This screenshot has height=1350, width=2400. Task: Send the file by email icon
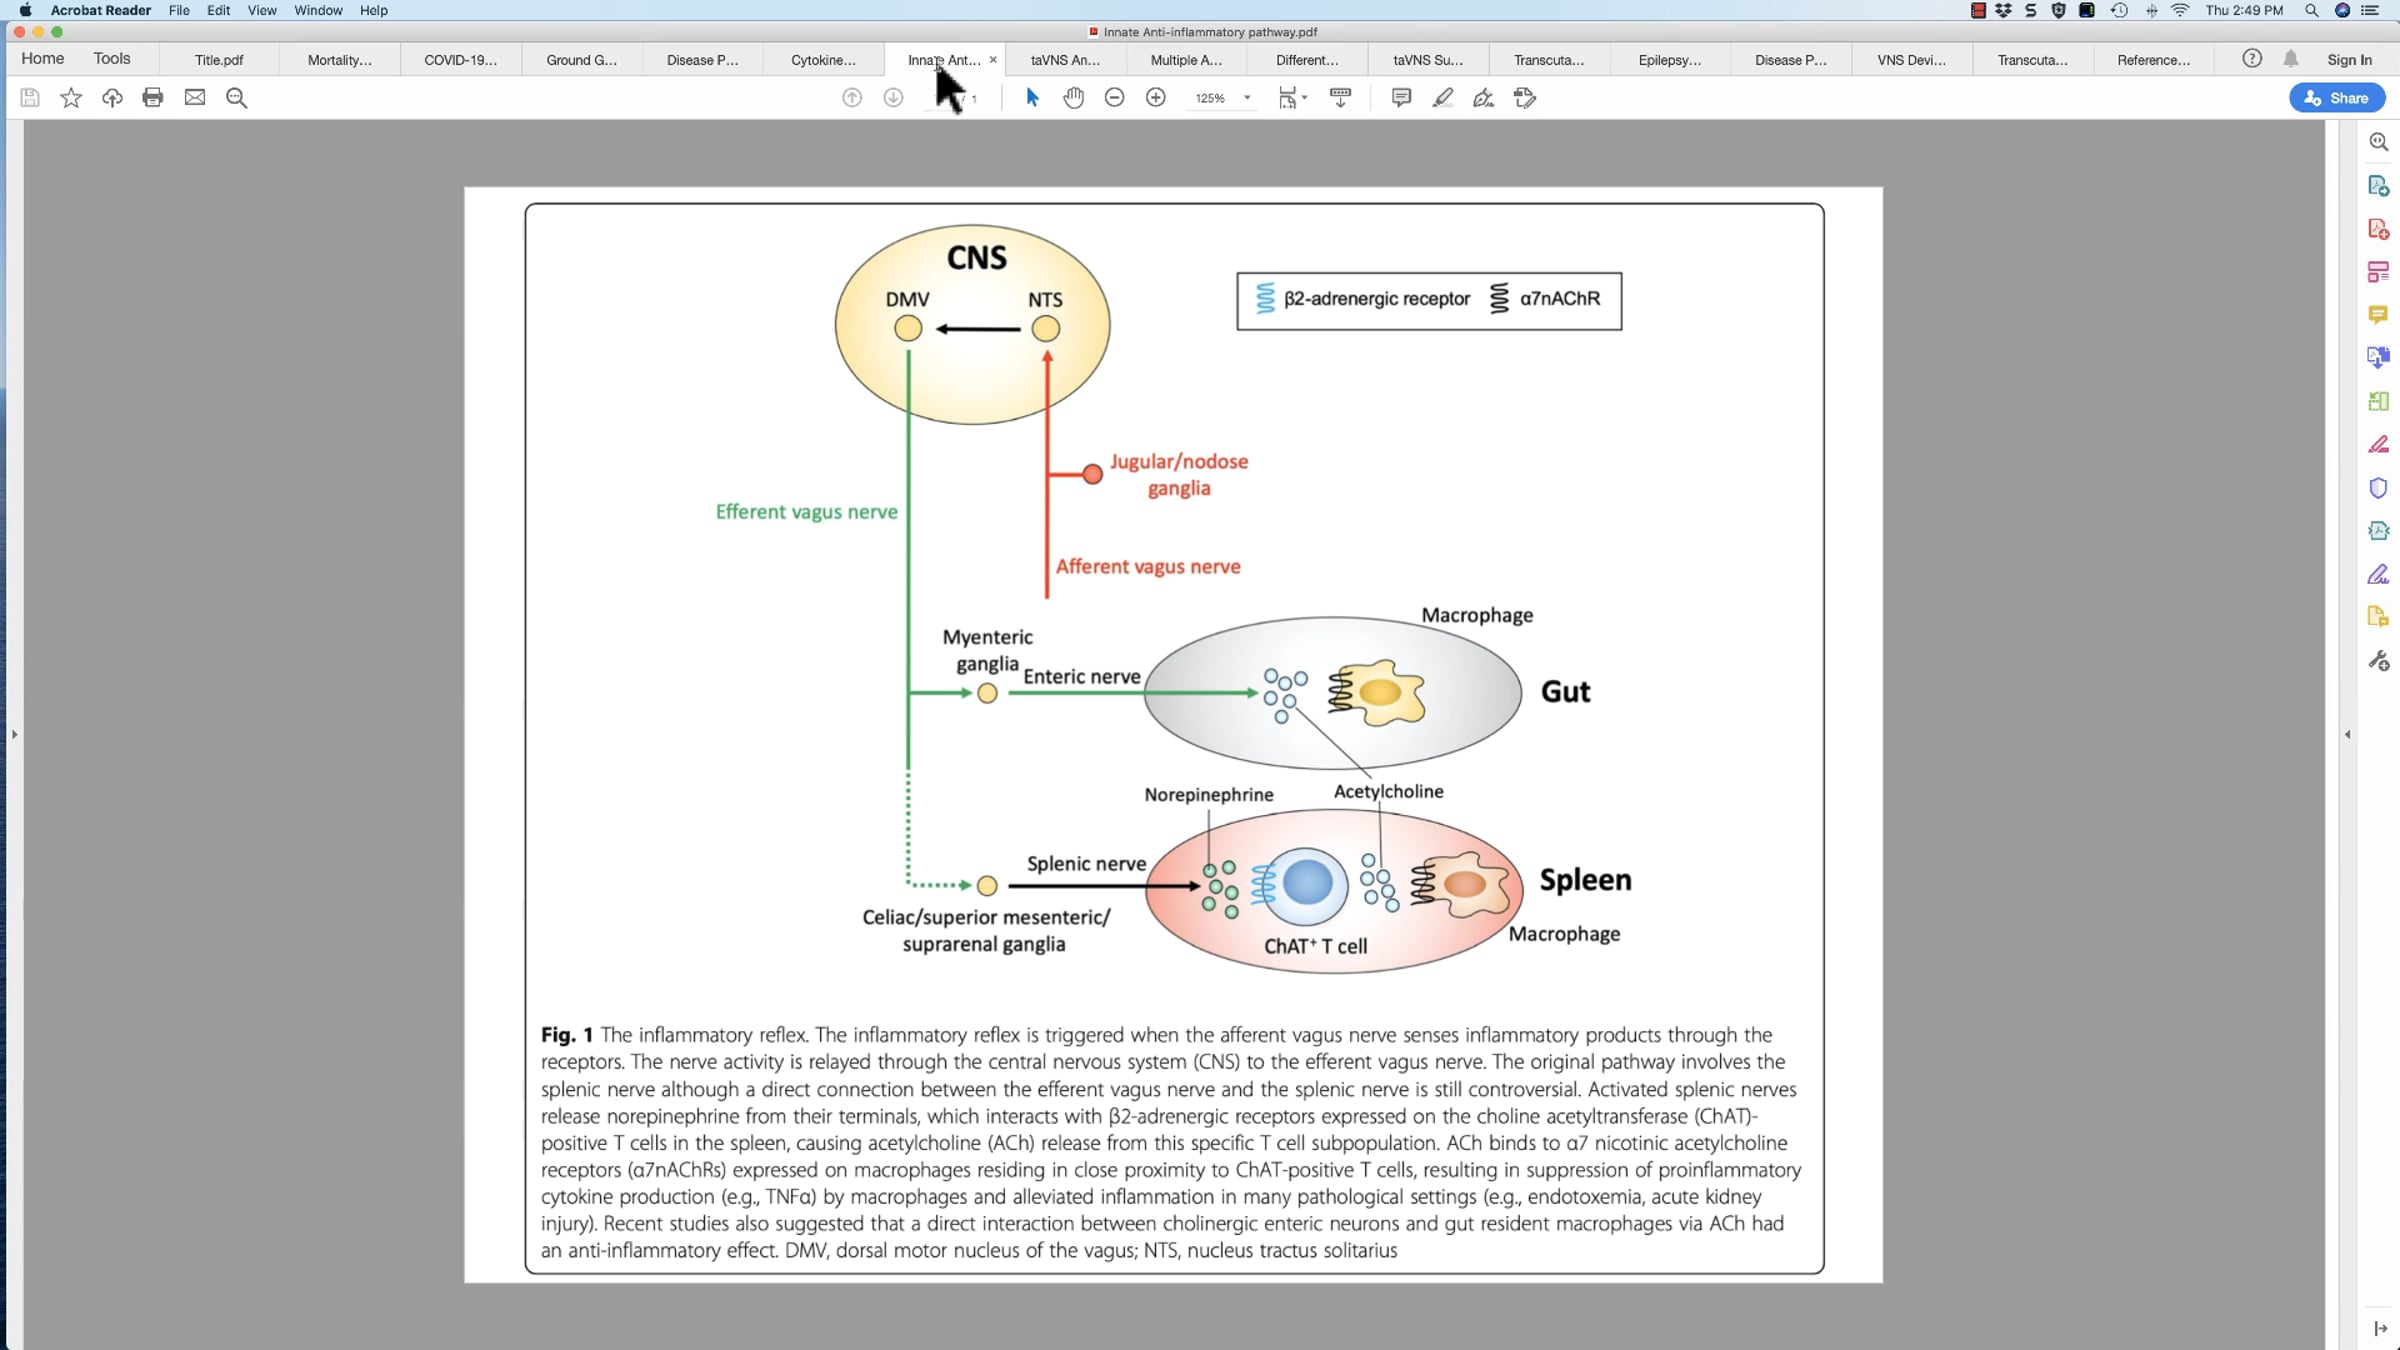(195, 97)
